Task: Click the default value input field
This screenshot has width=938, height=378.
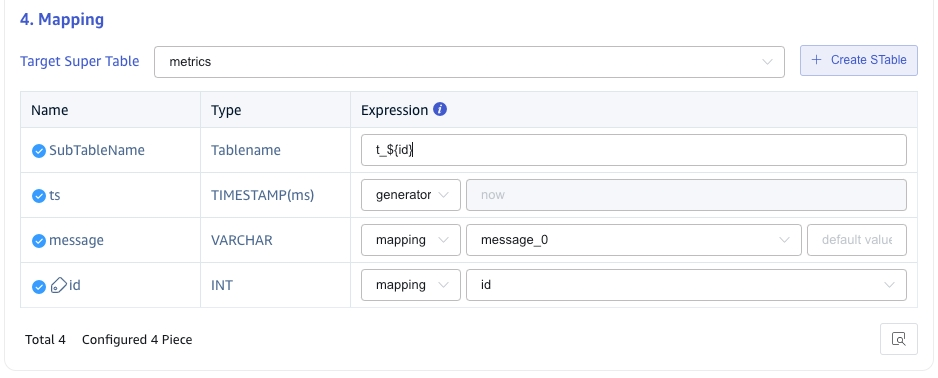Action: (857, 240)
